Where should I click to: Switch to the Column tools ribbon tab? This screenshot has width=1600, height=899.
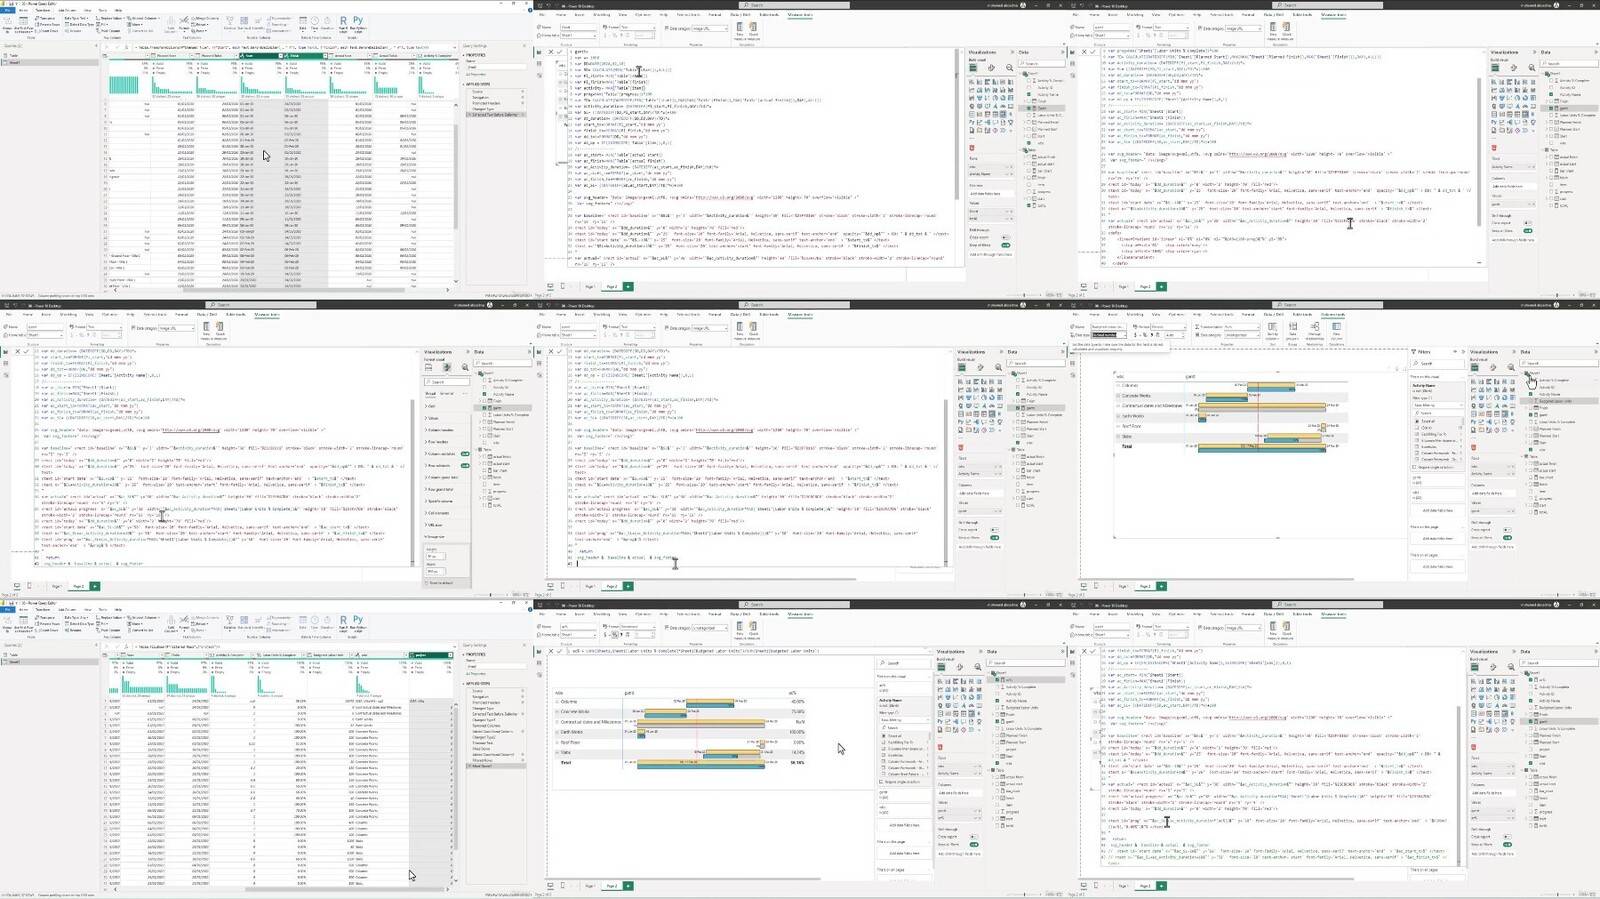click(x=1332, y=314)
